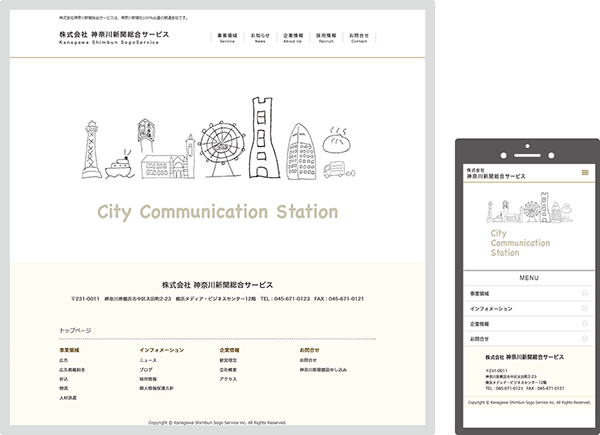Click the desktop site logo 神奈川新聞総合サービス
The height and width of the screenshot is (435, 600).
[x=113, y=37]
